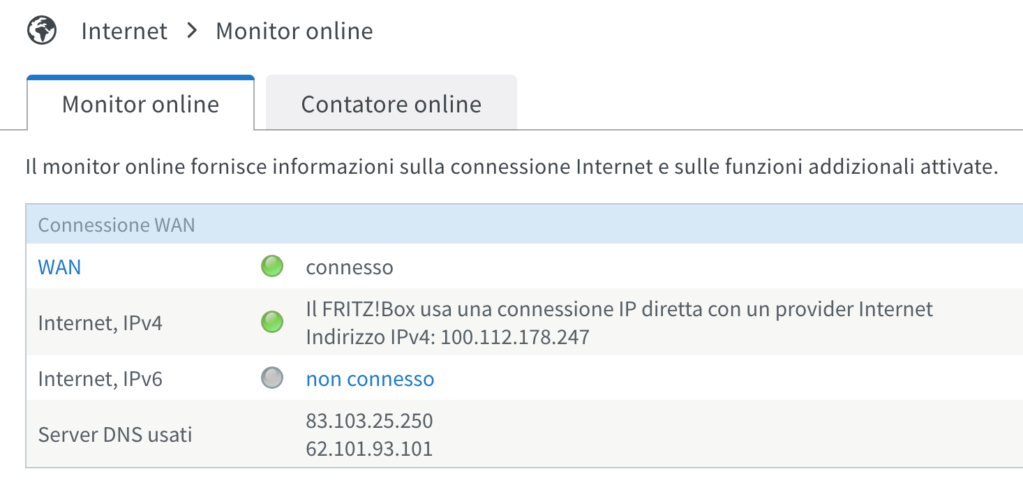Click the 'Internet, IPv6' row label

(100, 379)
